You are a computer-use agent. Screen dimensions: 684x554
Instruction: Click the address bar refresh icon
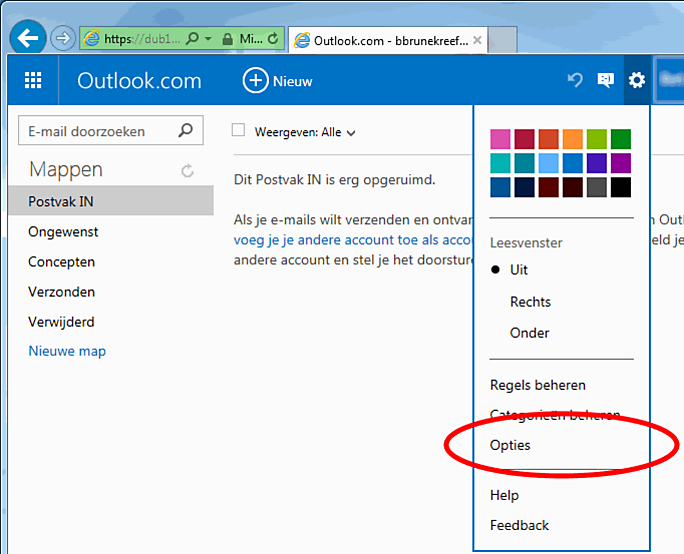tap(273, 39)
